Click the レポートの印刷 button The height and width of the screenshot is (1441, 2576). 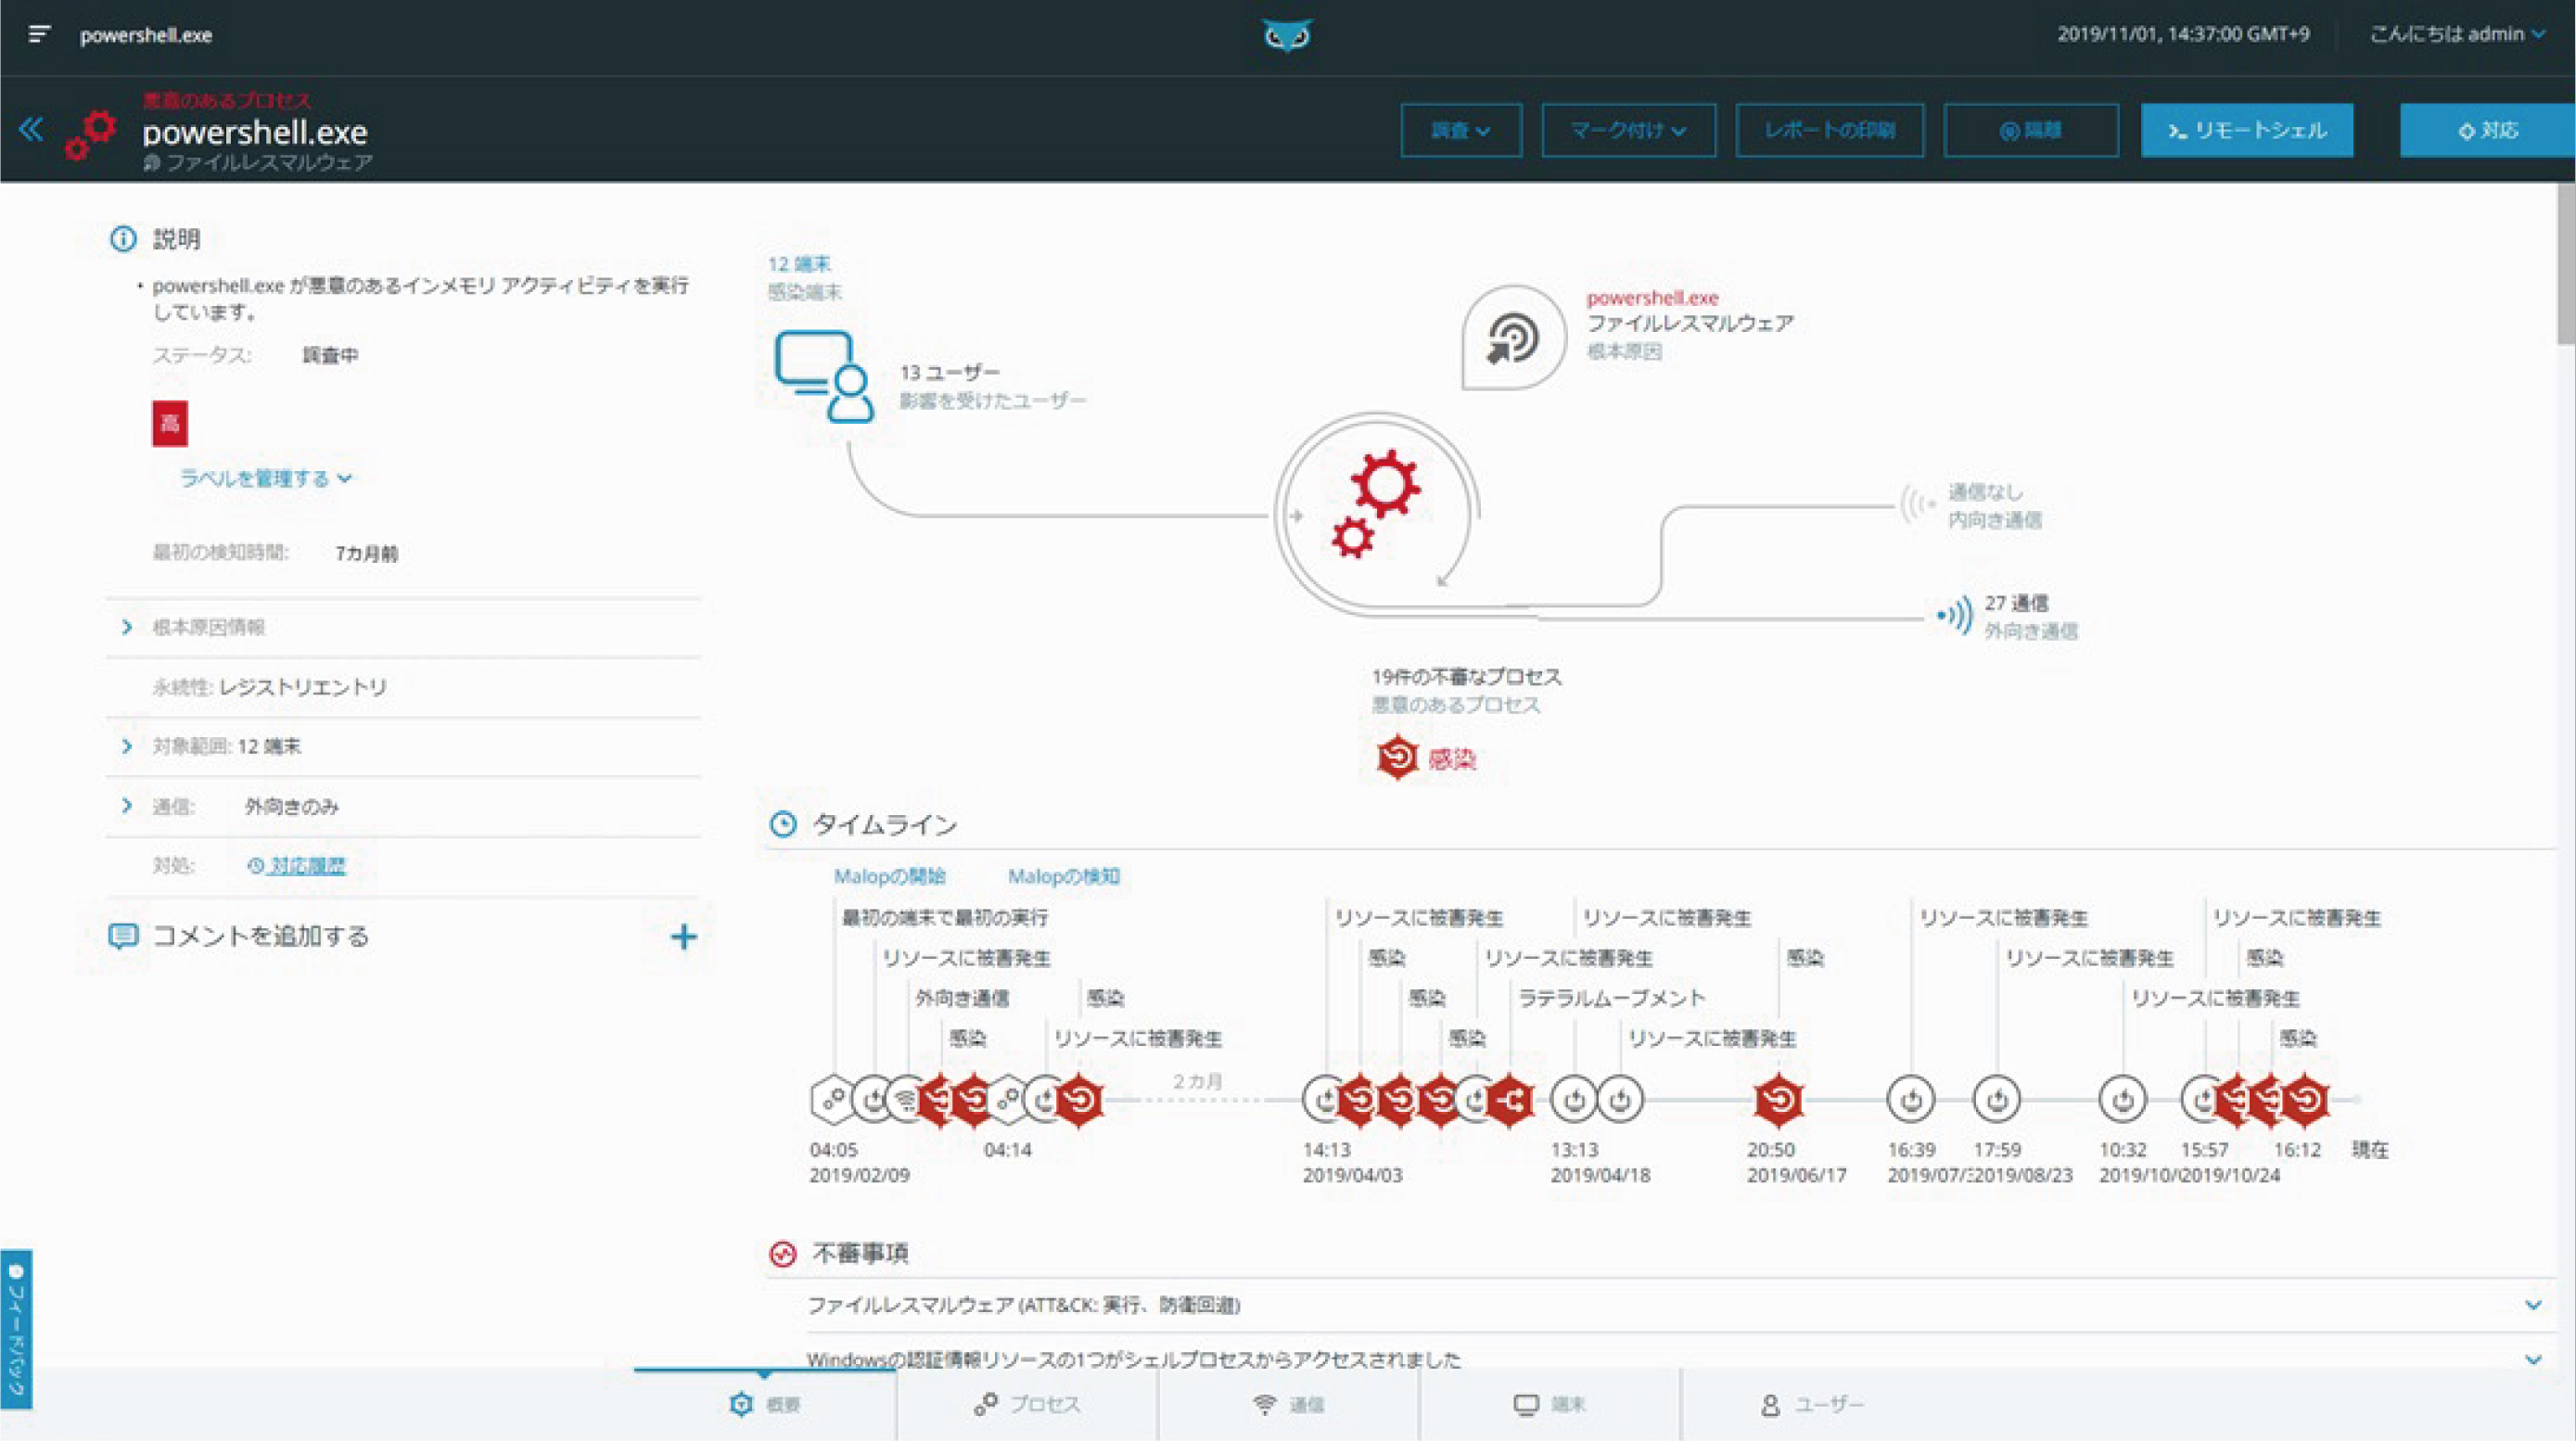tap(1830, 130)
